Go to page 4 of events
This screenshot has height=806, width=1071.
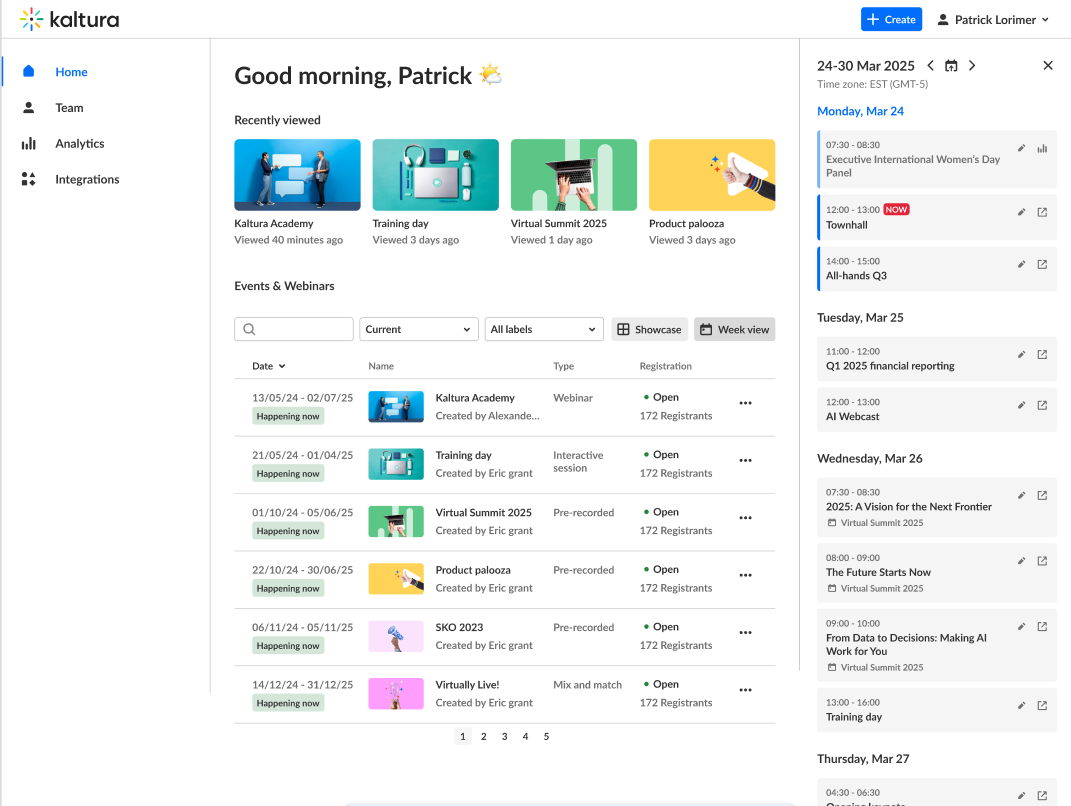(525, 736)
